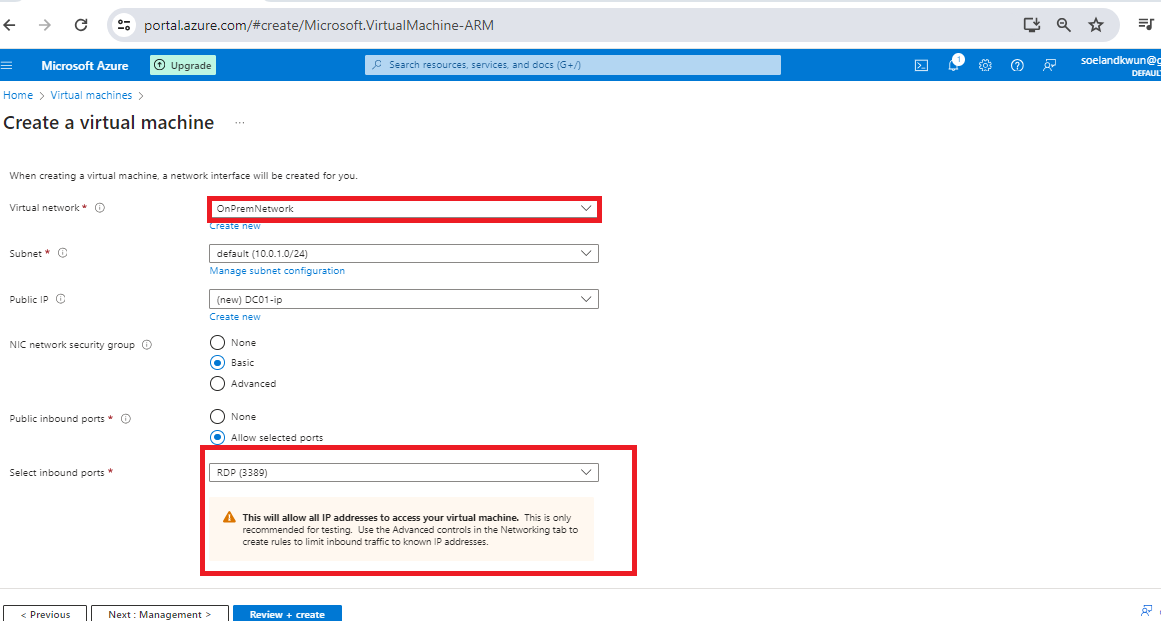Select Basic network security group option
The height and width of the screenshot is (621, 1161).
(x=217, y=363)
